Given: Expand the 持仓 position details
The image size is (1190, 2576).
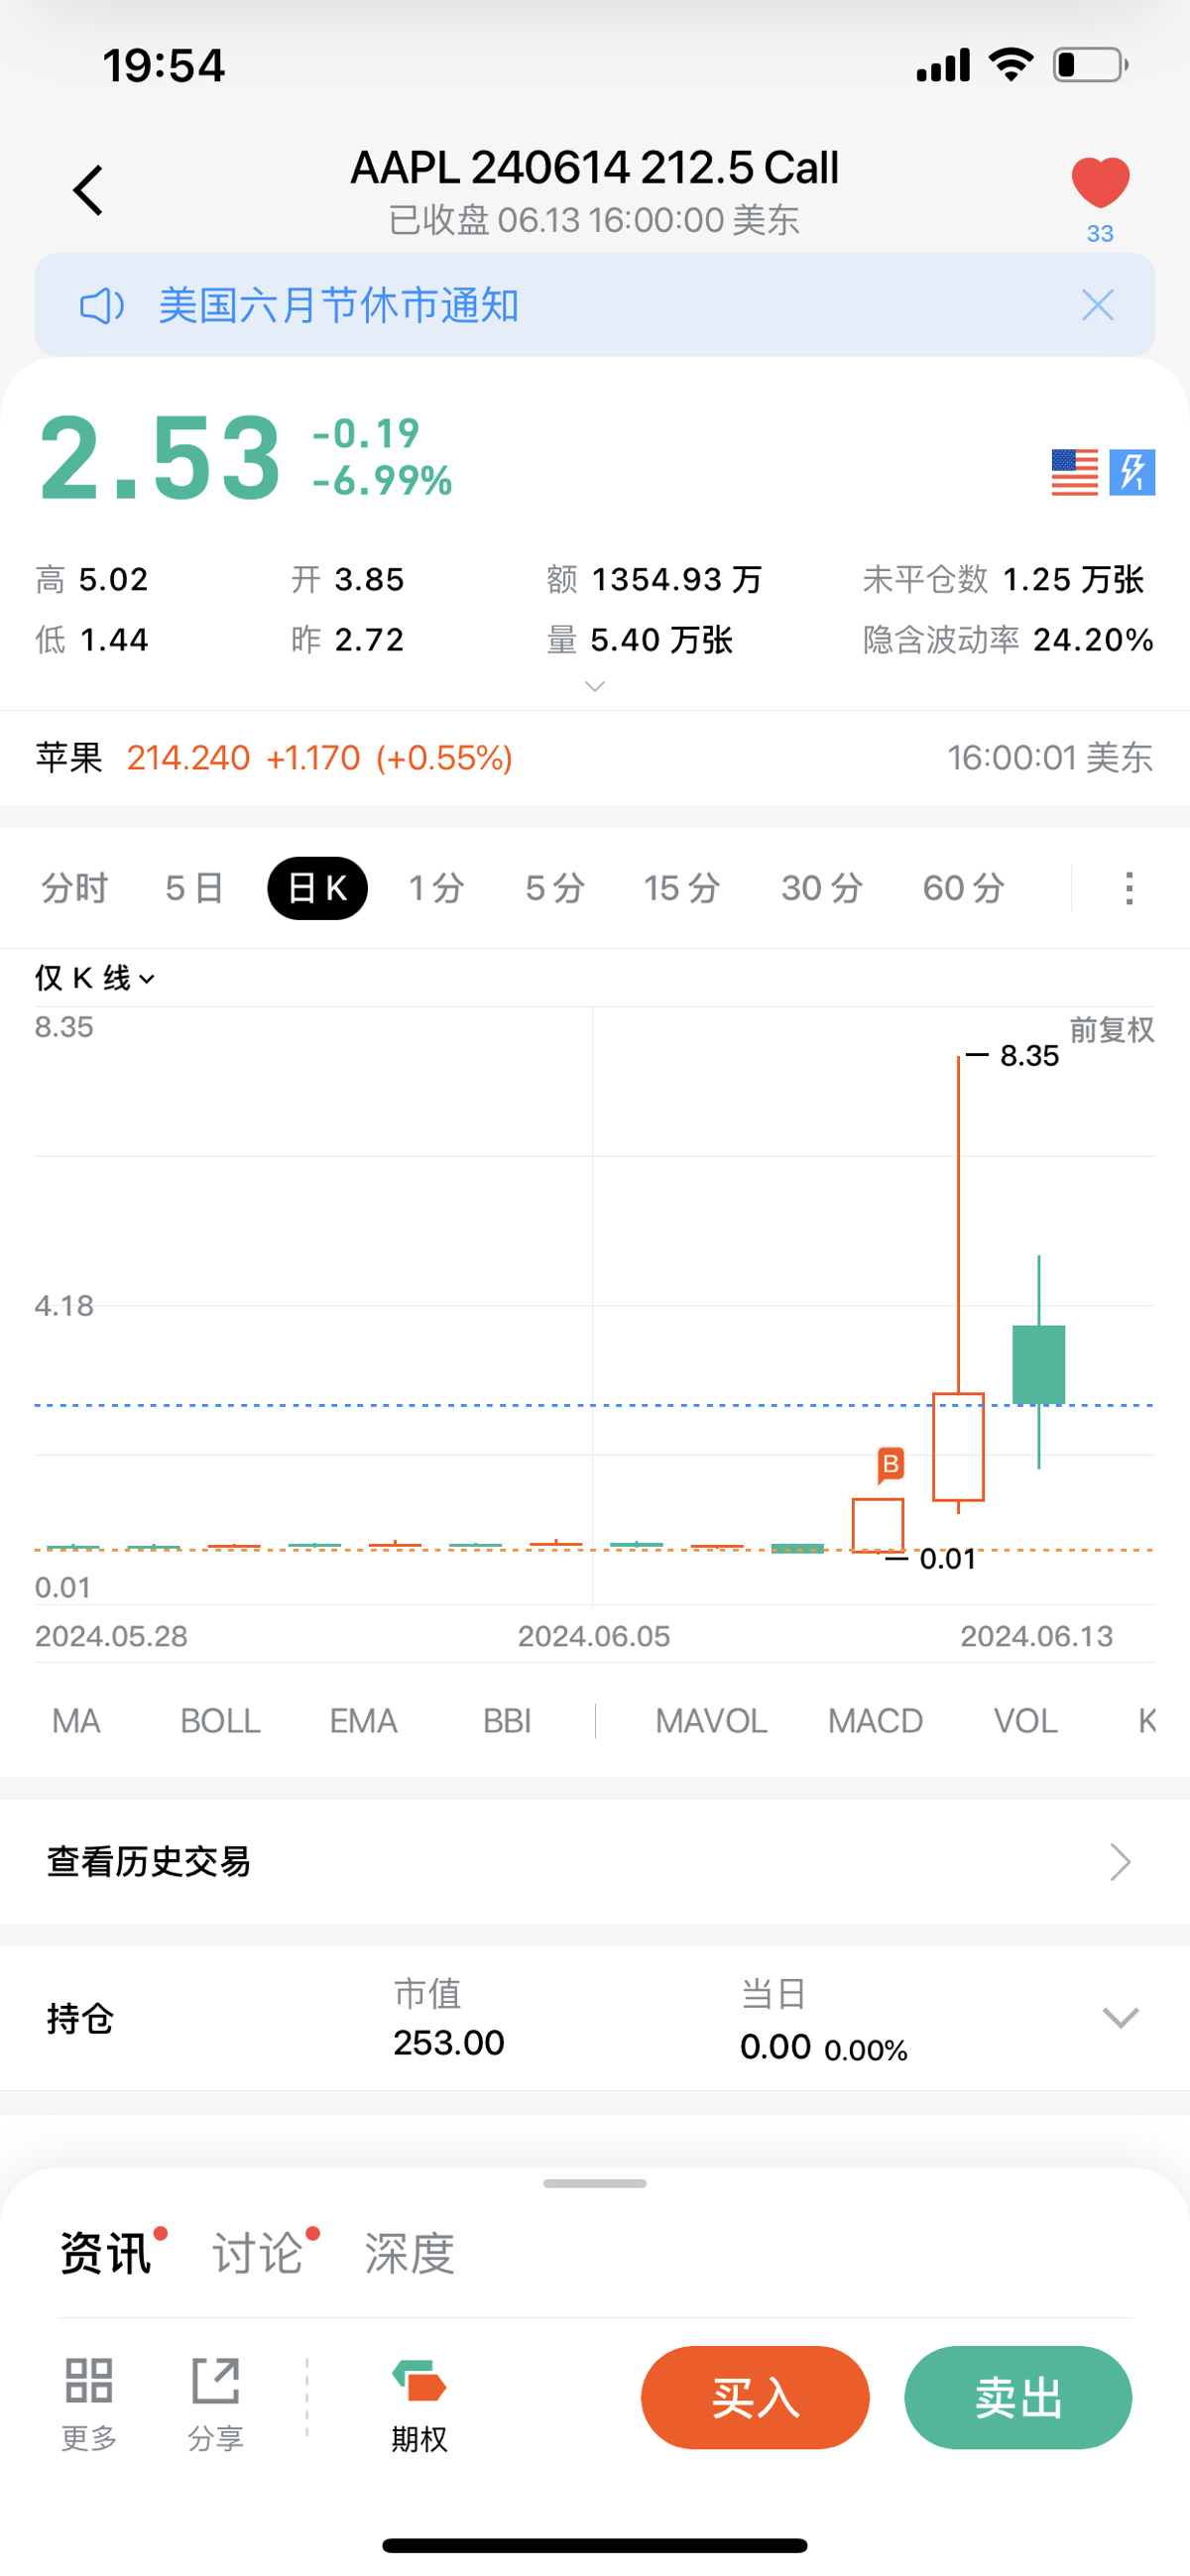Looking at the screenshot, I should coord(1120,2018).
